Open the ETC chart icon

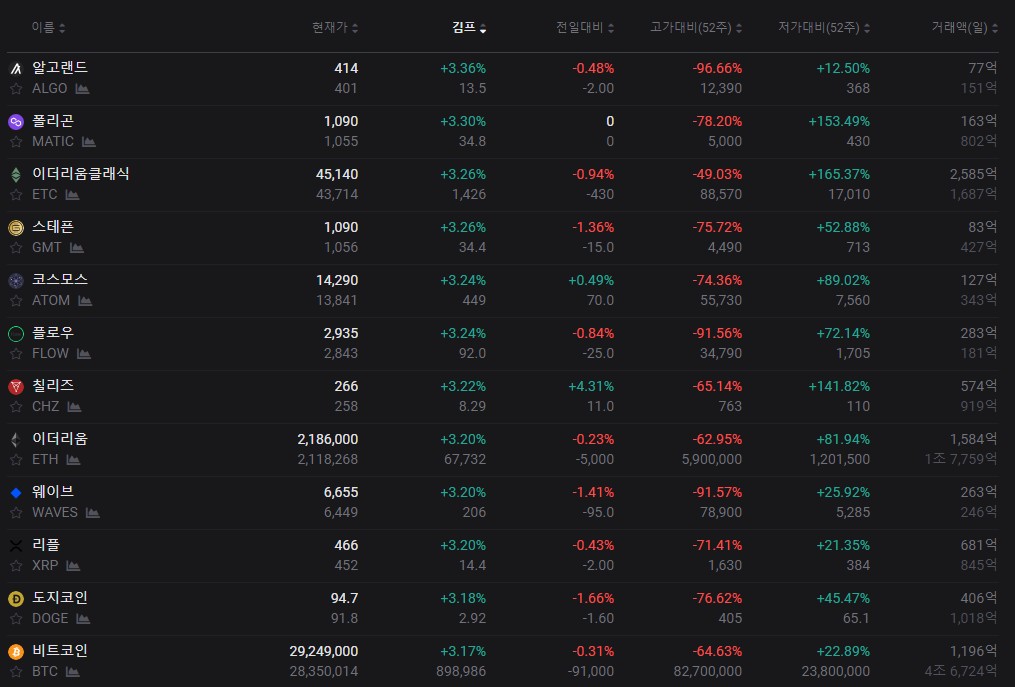tap(72, 195)
